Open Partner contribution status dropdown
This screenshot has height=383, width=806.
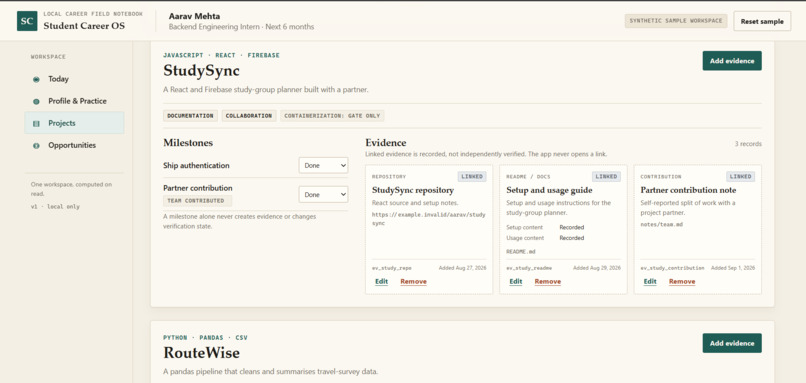[x=323, y=194]
